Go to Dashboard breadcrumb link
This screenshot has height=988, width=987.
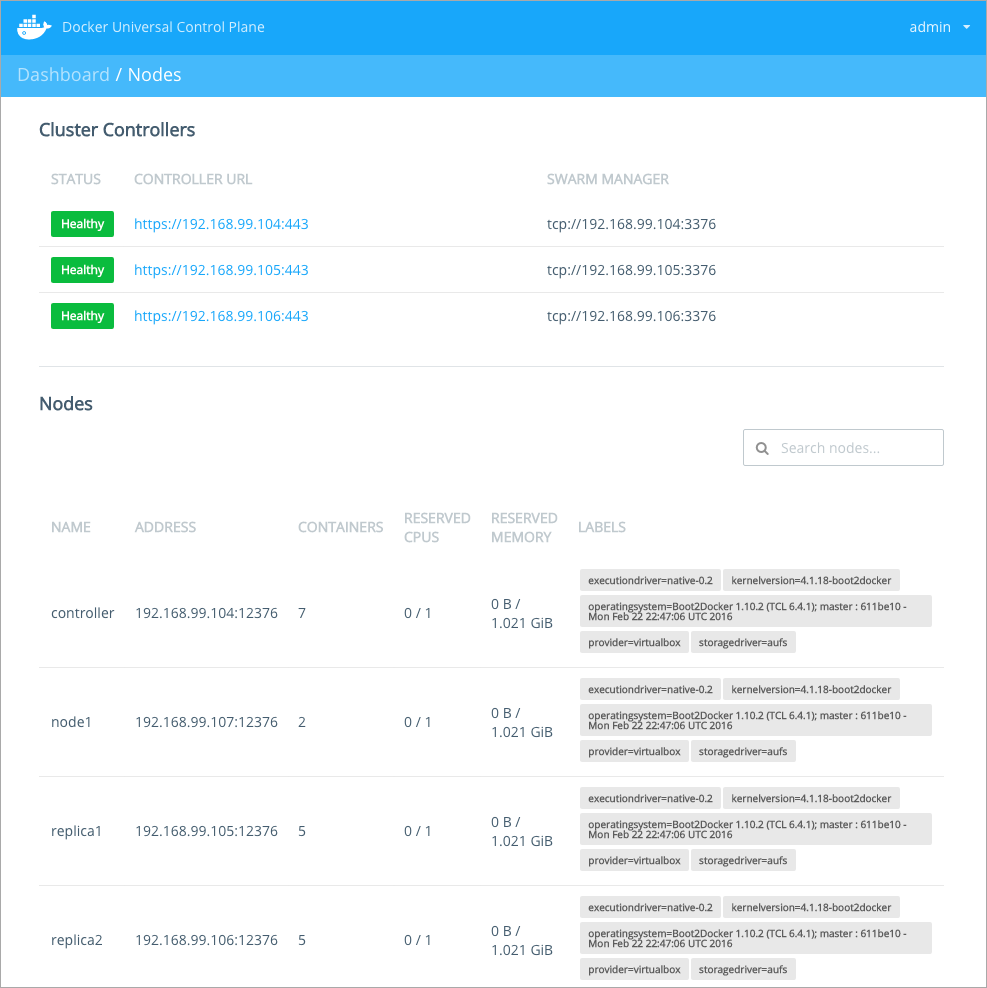63,75
